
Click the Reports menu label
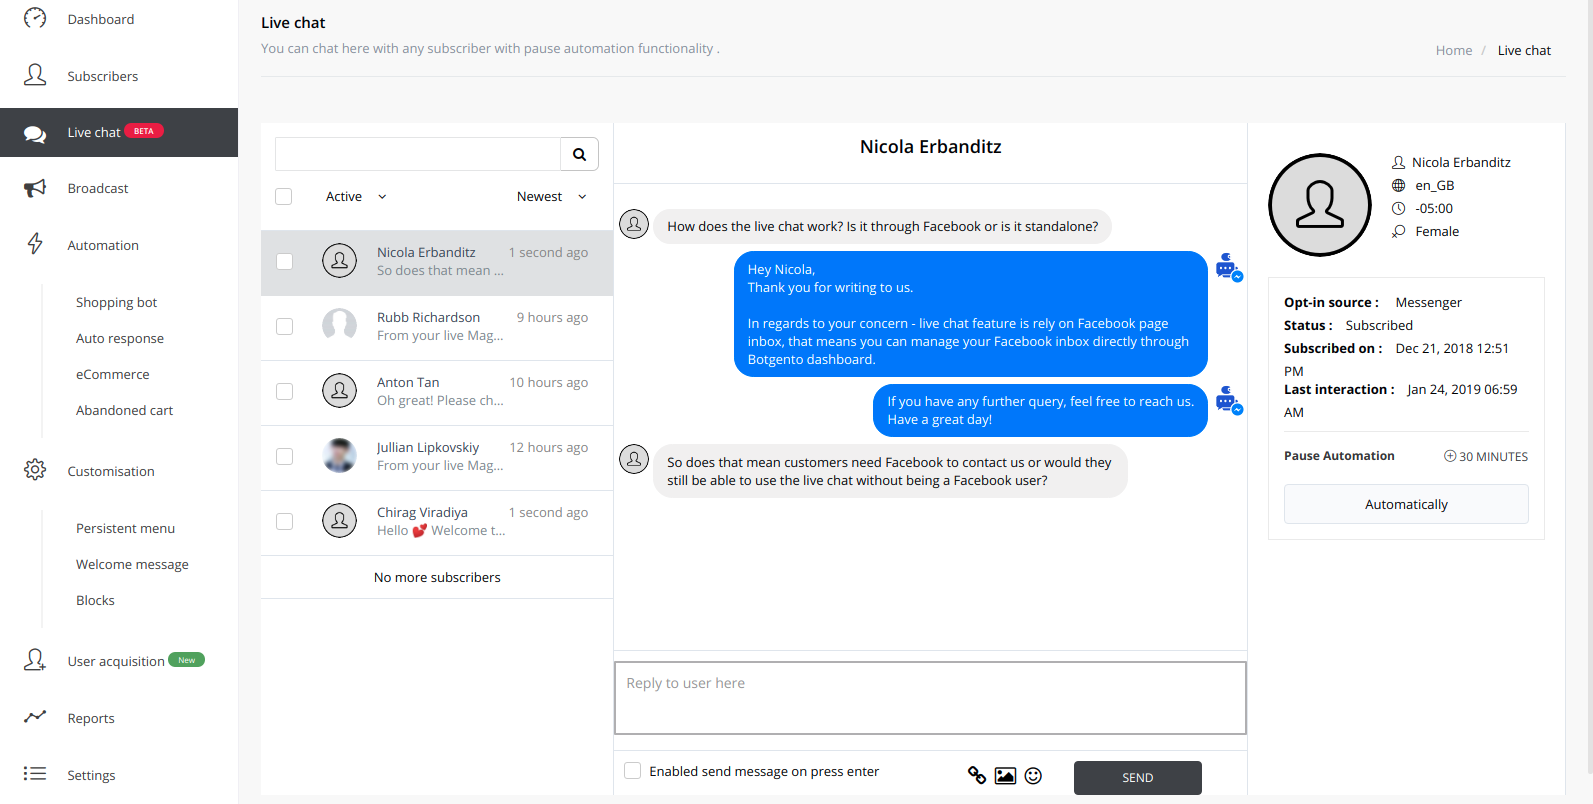(91, 718)
